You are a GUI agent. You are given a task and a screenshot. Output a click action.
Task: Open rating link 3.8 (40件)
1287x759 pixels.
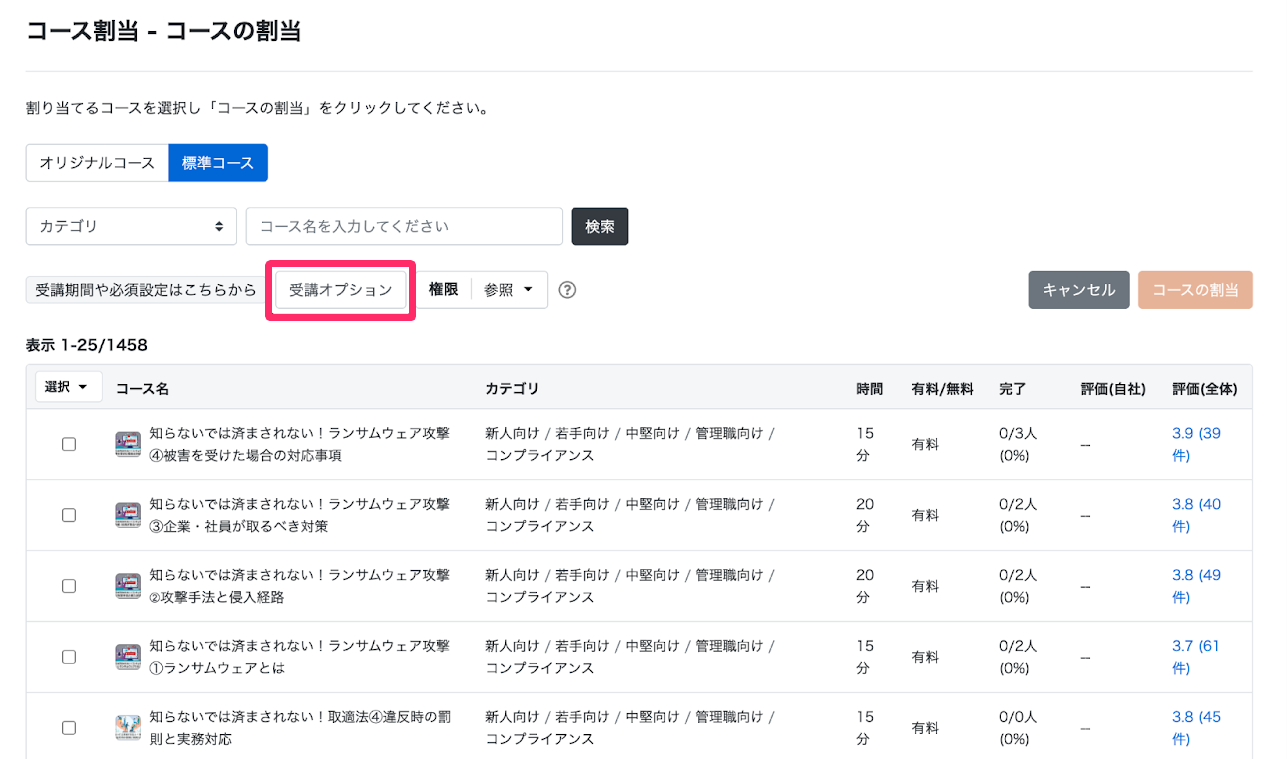[x=1196, y=515]
